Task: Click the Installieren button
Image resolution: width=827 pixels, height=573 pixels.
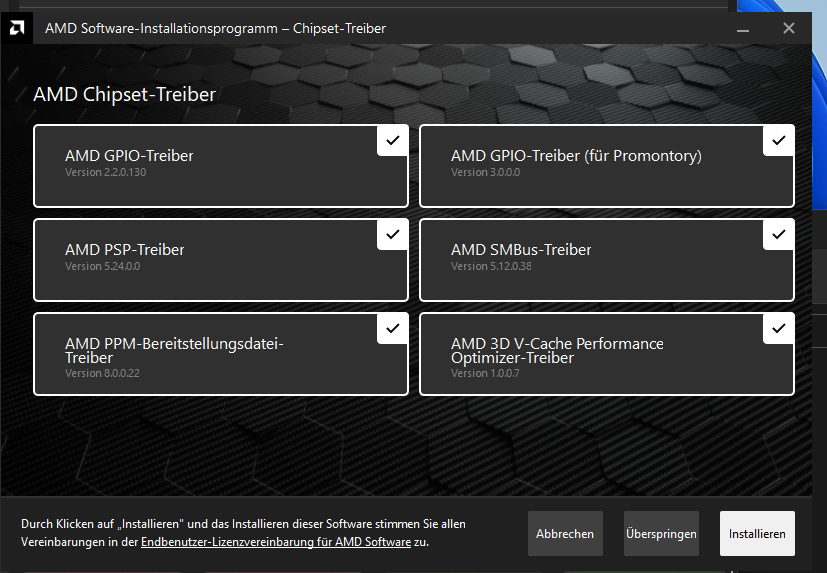Action: click(x=757, y=533)
